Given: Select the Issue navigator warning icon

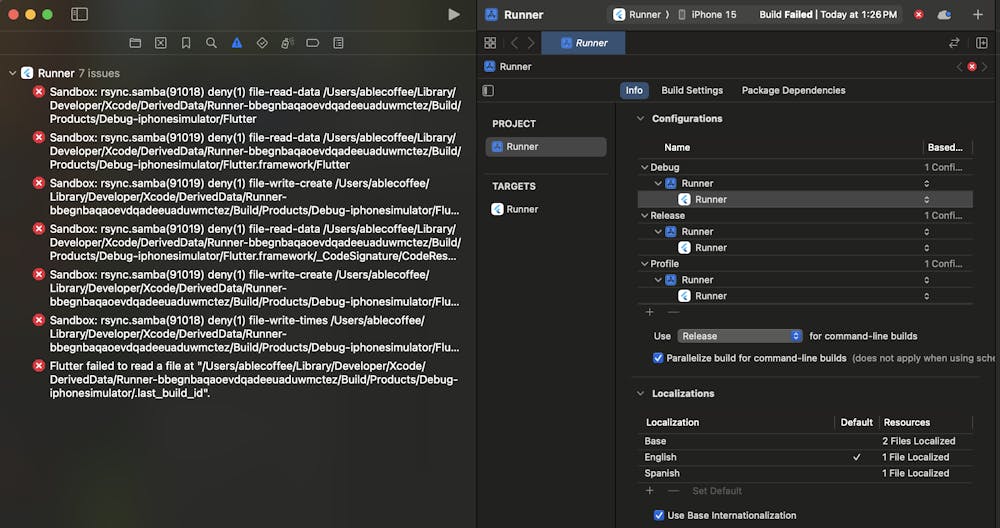Looking at the screenshot, I should (x=237, y=43).
